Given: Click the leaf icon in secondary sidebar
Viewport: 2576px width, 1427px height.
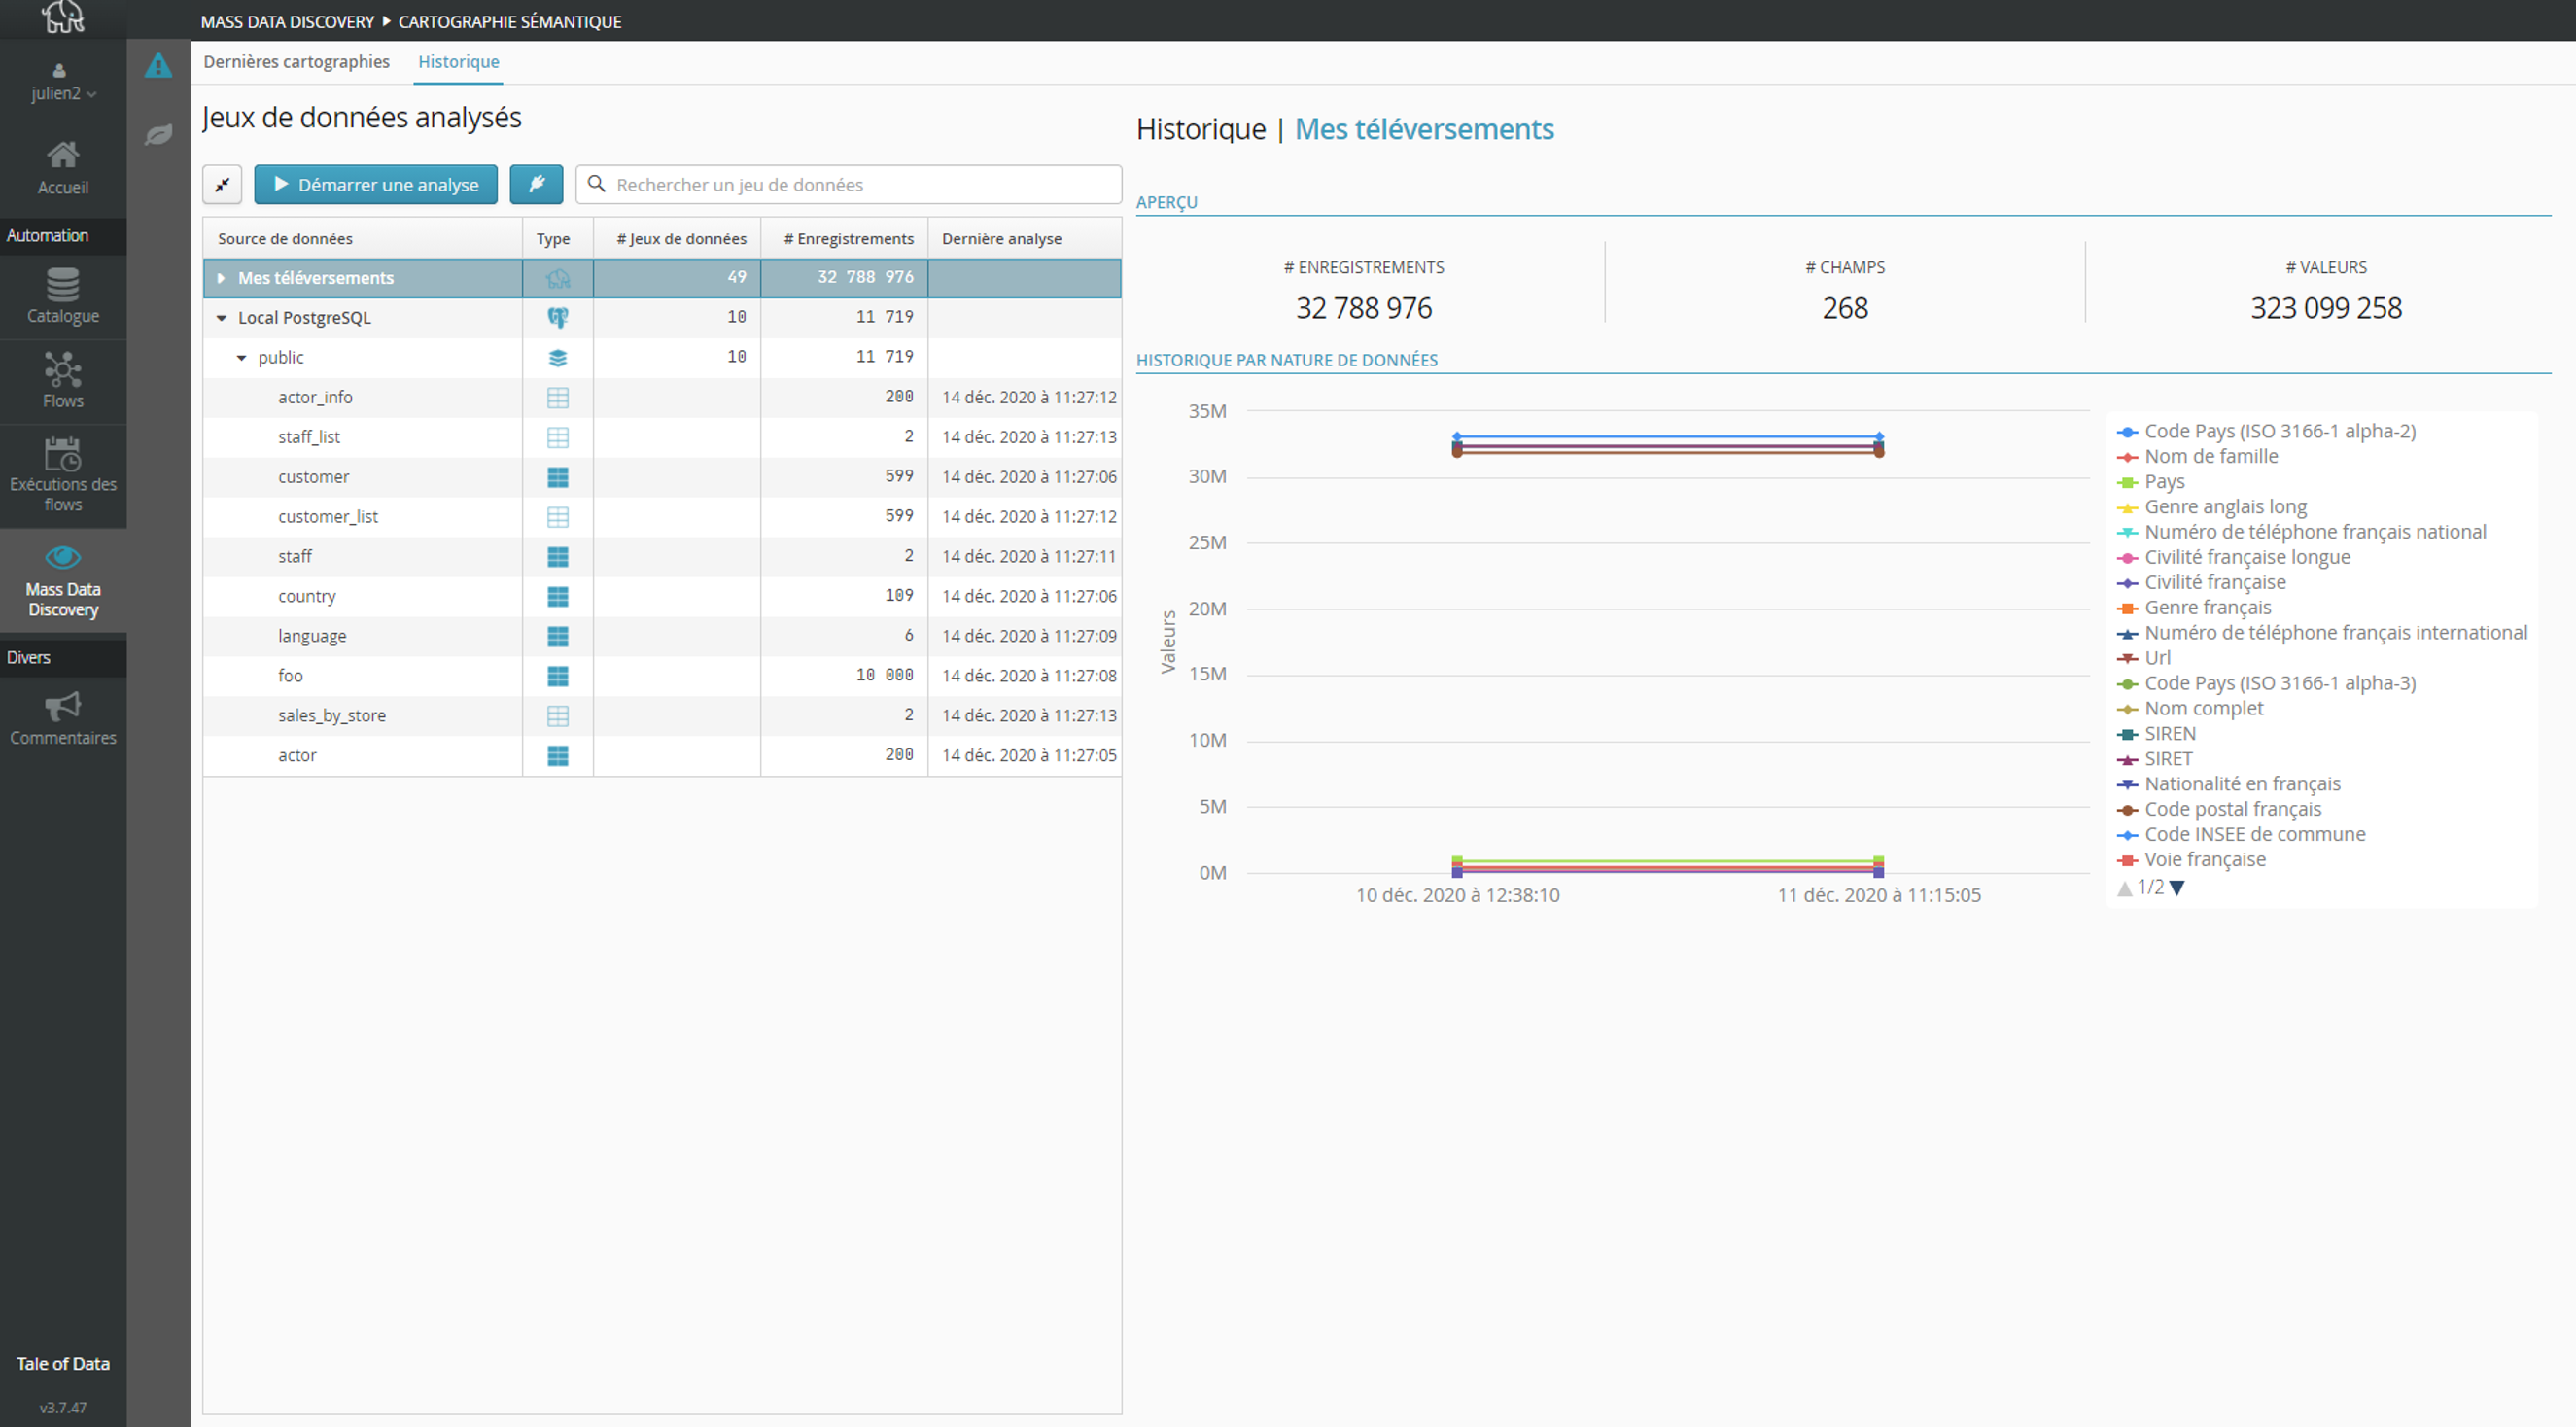Looking at the screenshot, I should (158, 134).
